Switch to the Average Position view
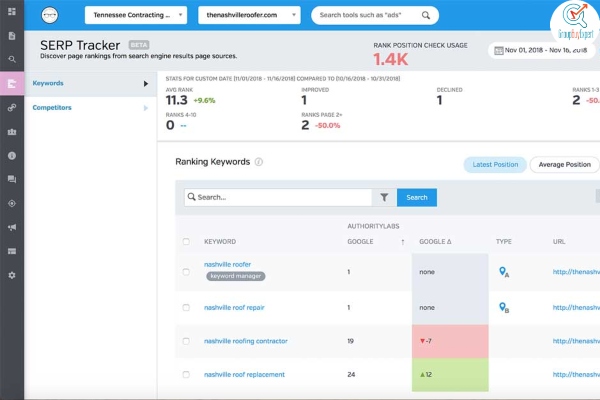This screenshot has width=600, height=400. click(x=563, y=164)
